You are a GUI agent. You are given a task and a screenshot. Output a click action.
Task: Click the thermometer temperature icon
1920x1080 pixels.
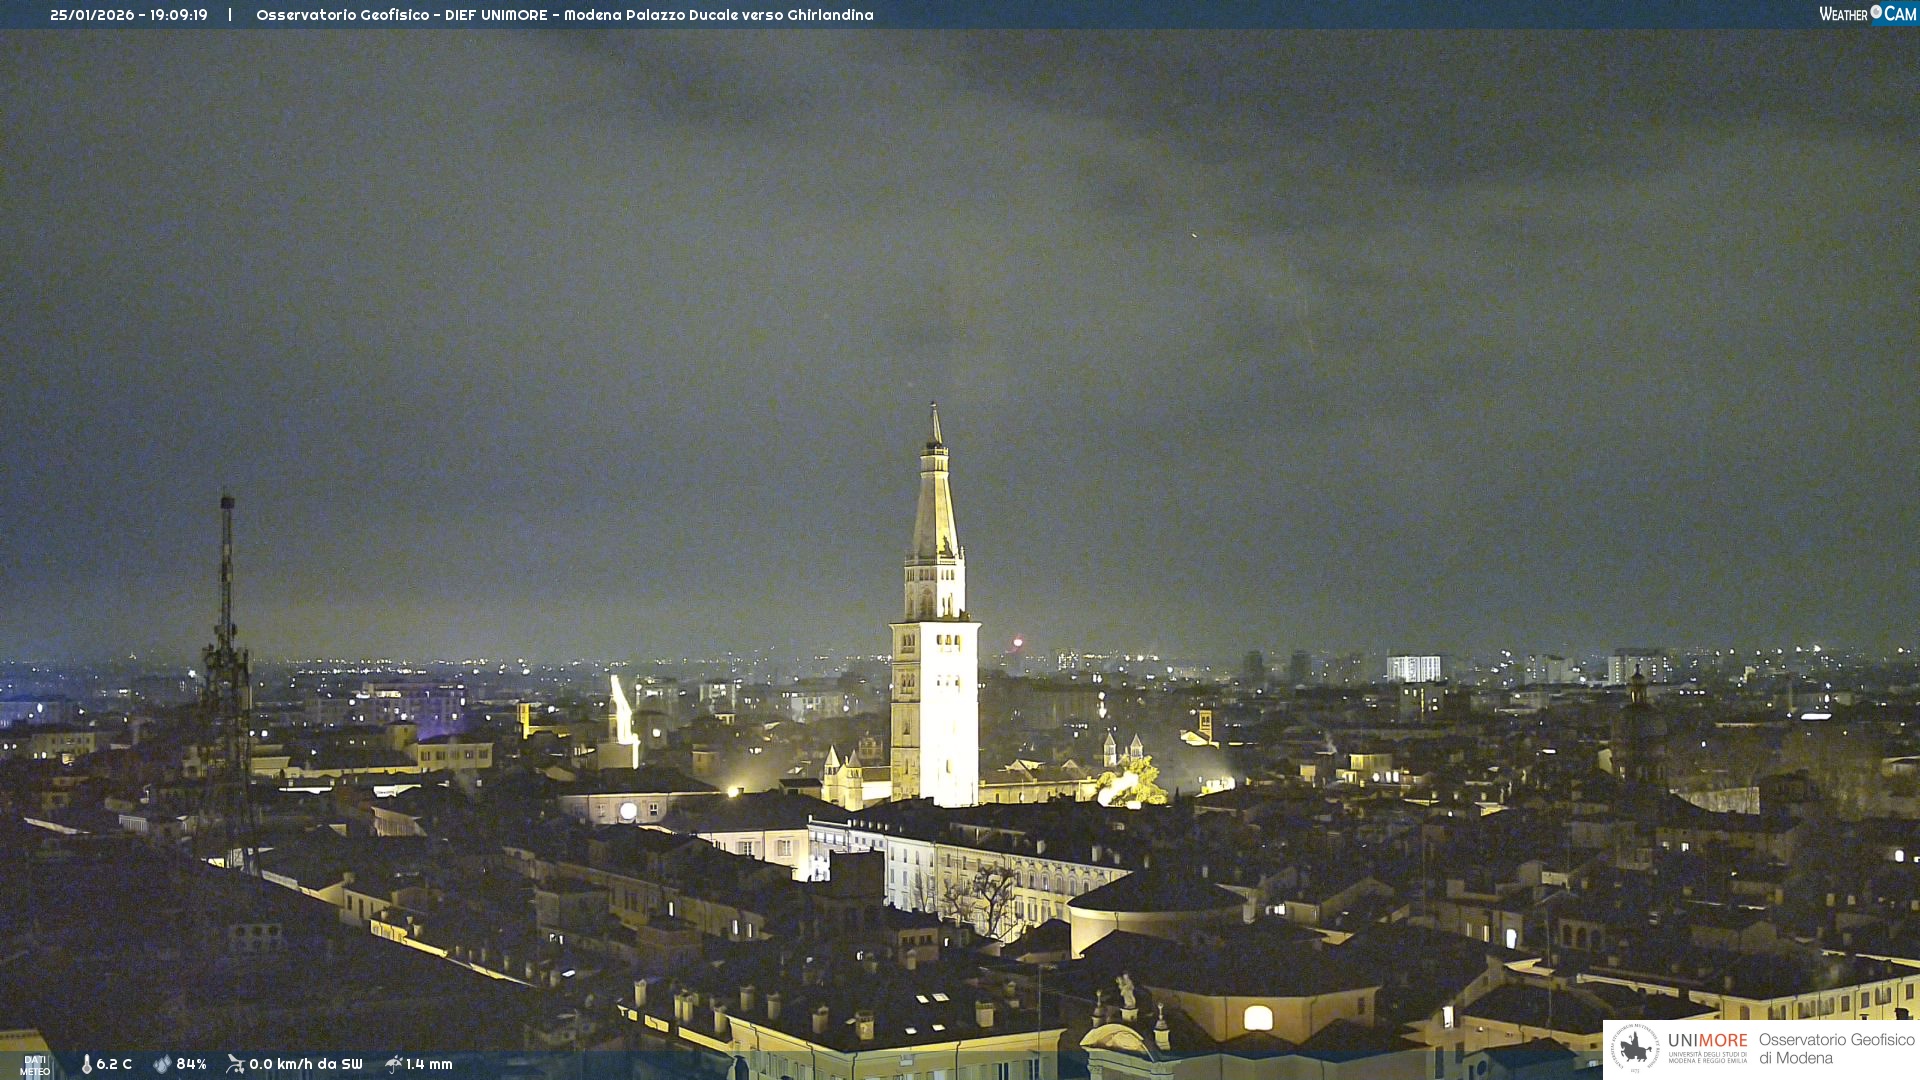coord(87,1064)
